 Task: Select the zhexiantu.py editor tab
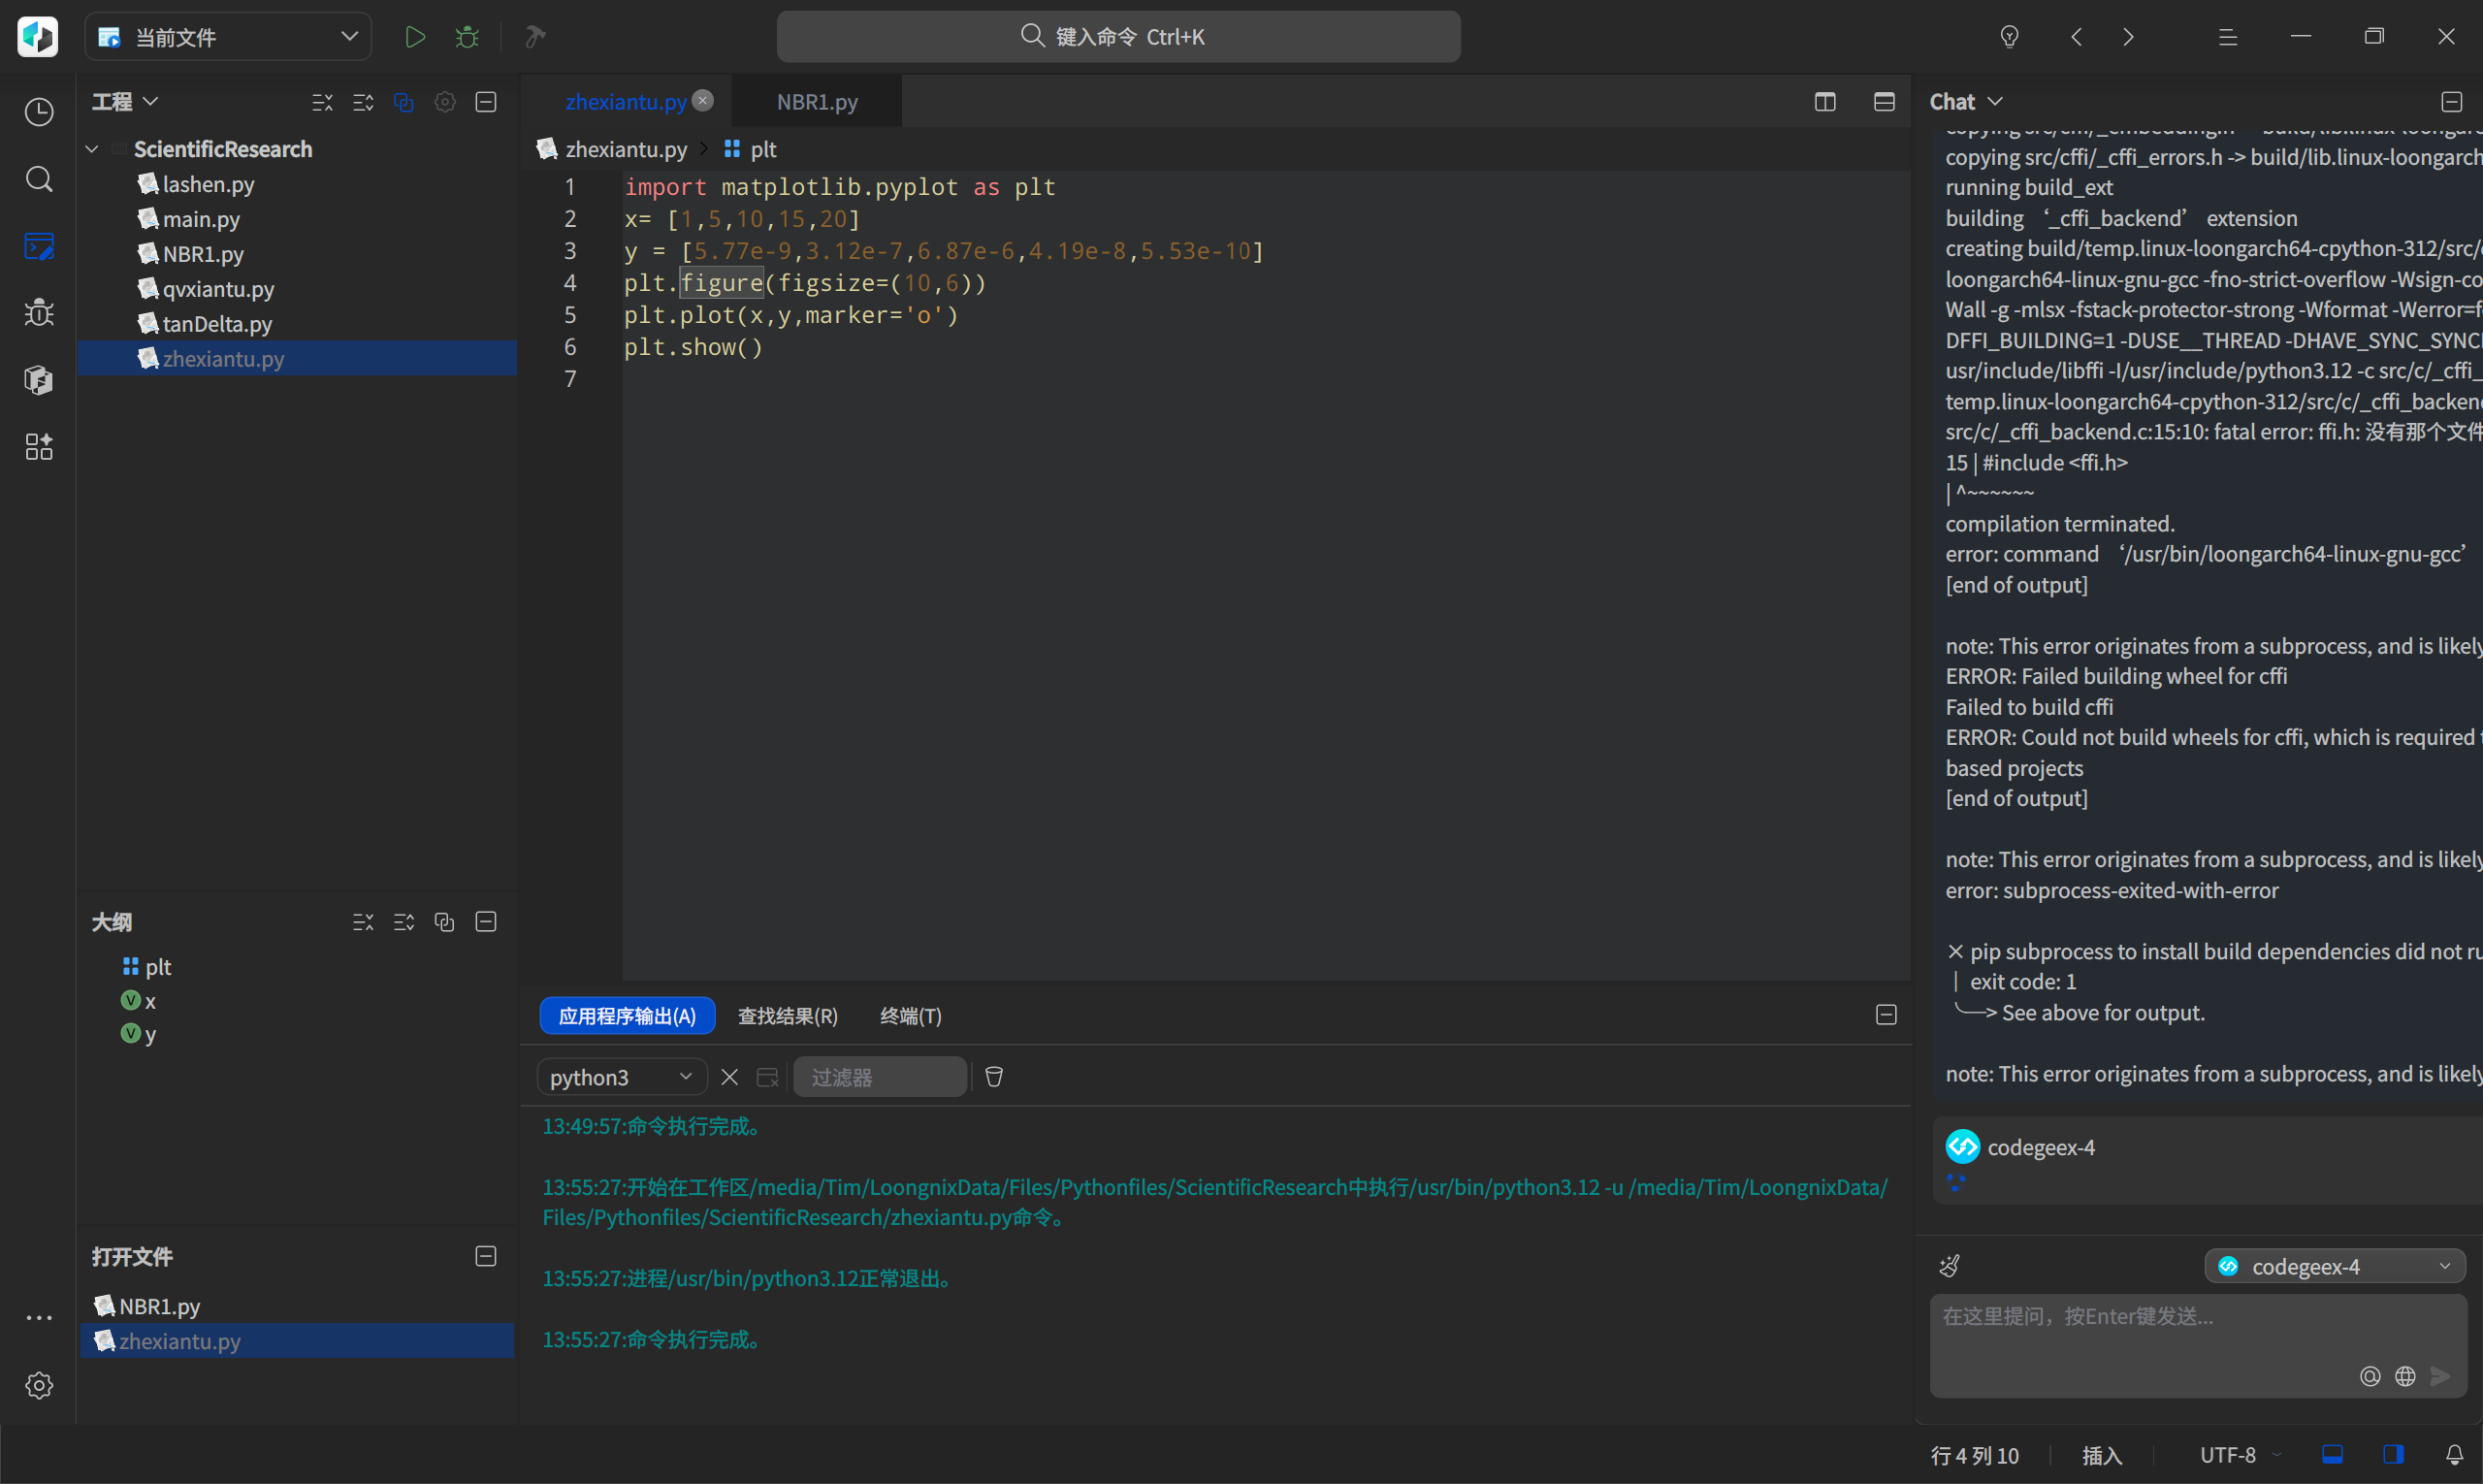625,102
